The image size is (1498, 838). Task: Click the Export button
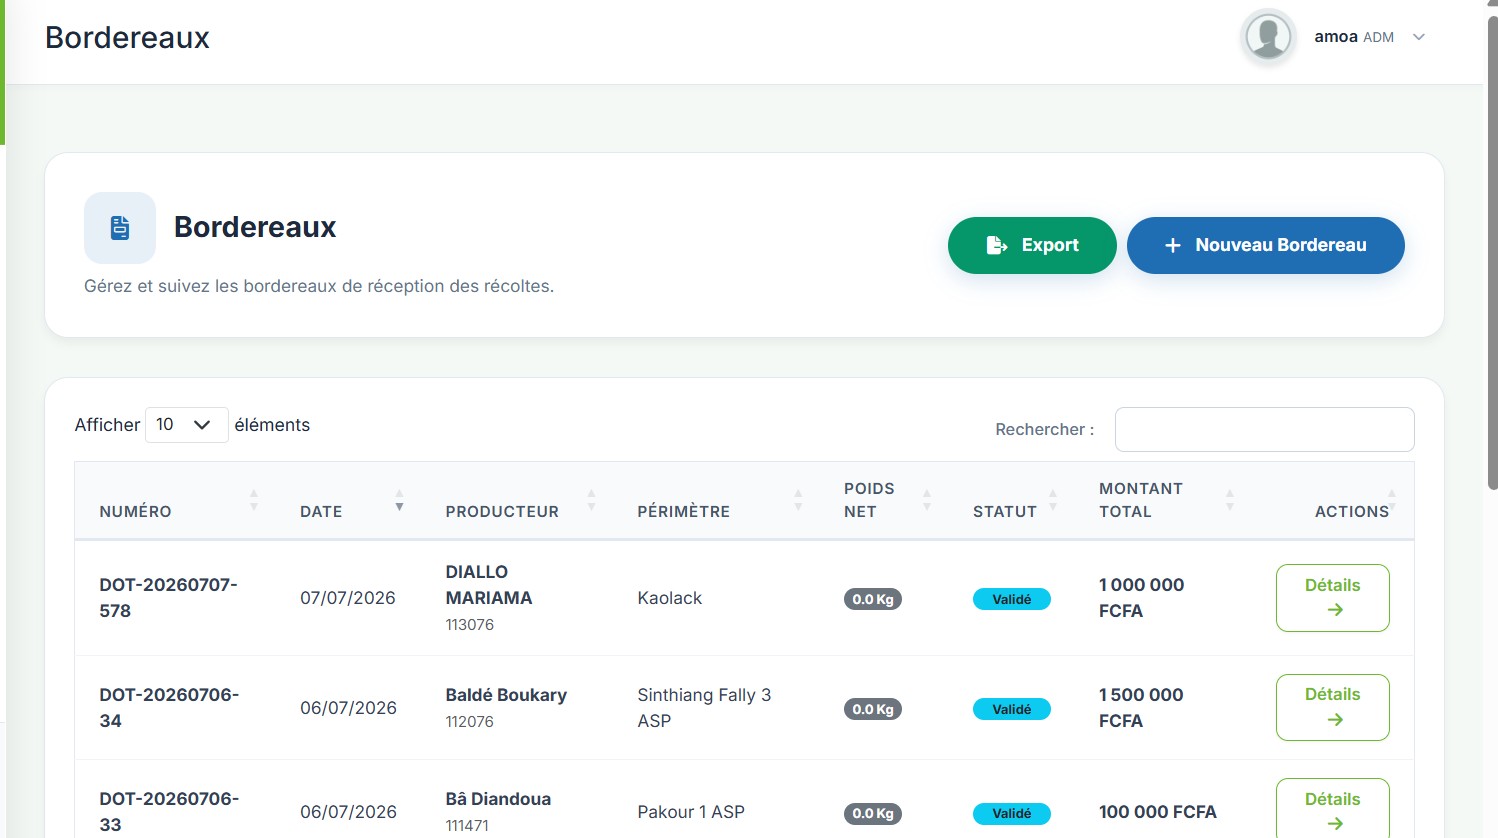click(1032, 245)
